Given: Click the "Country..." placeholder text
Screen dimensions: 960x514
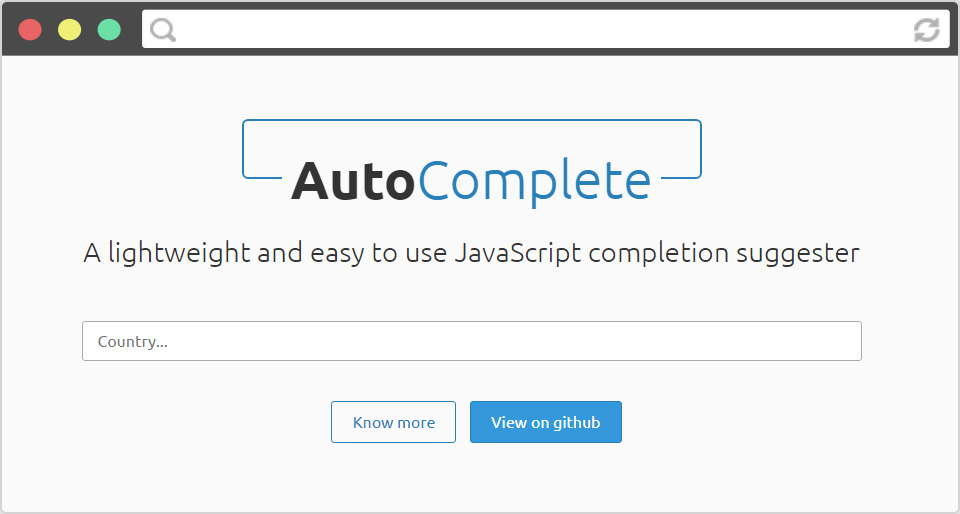Looking at the screenshot, I should pyautogui.click(x=133, y=341).
